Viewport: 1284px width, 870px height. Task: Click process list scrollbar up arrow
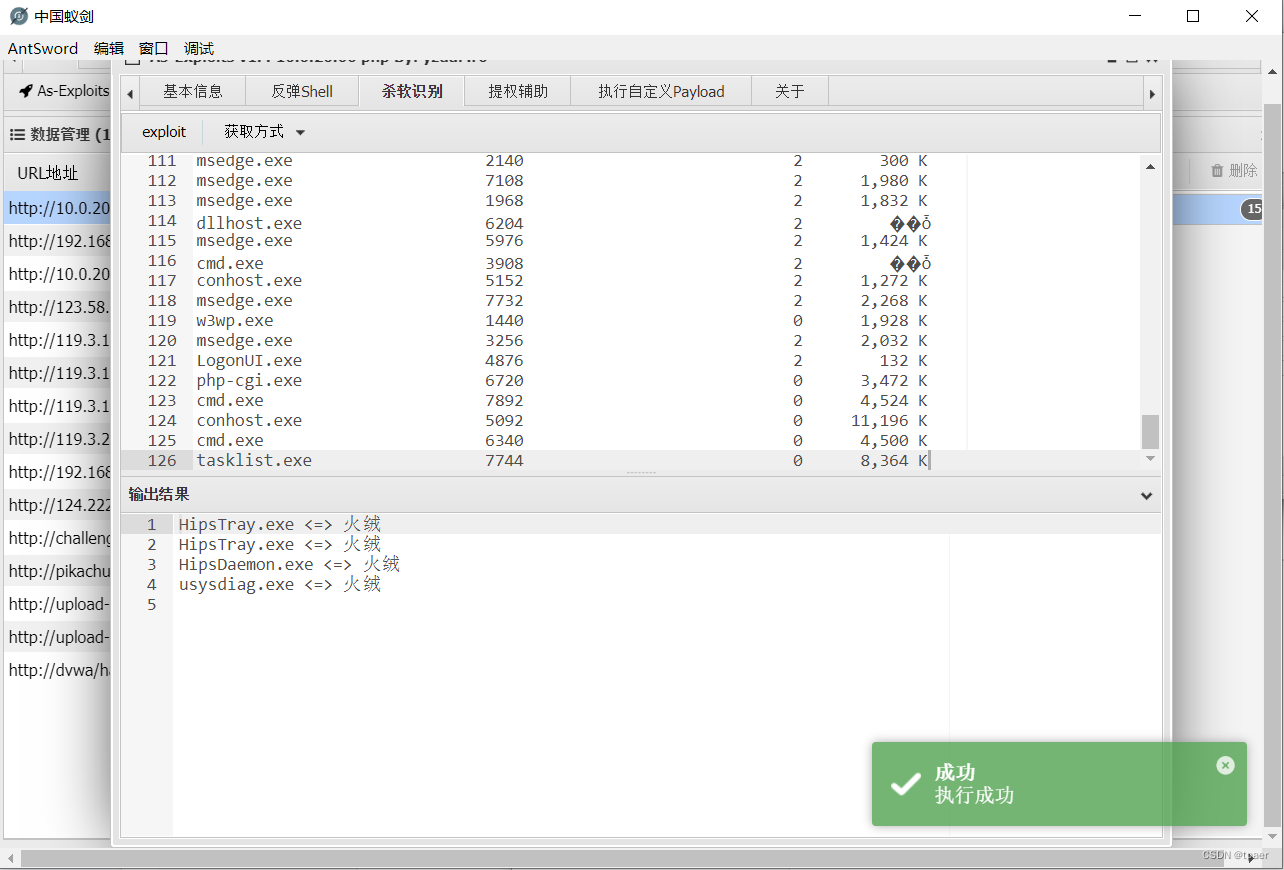point(1151,167)
